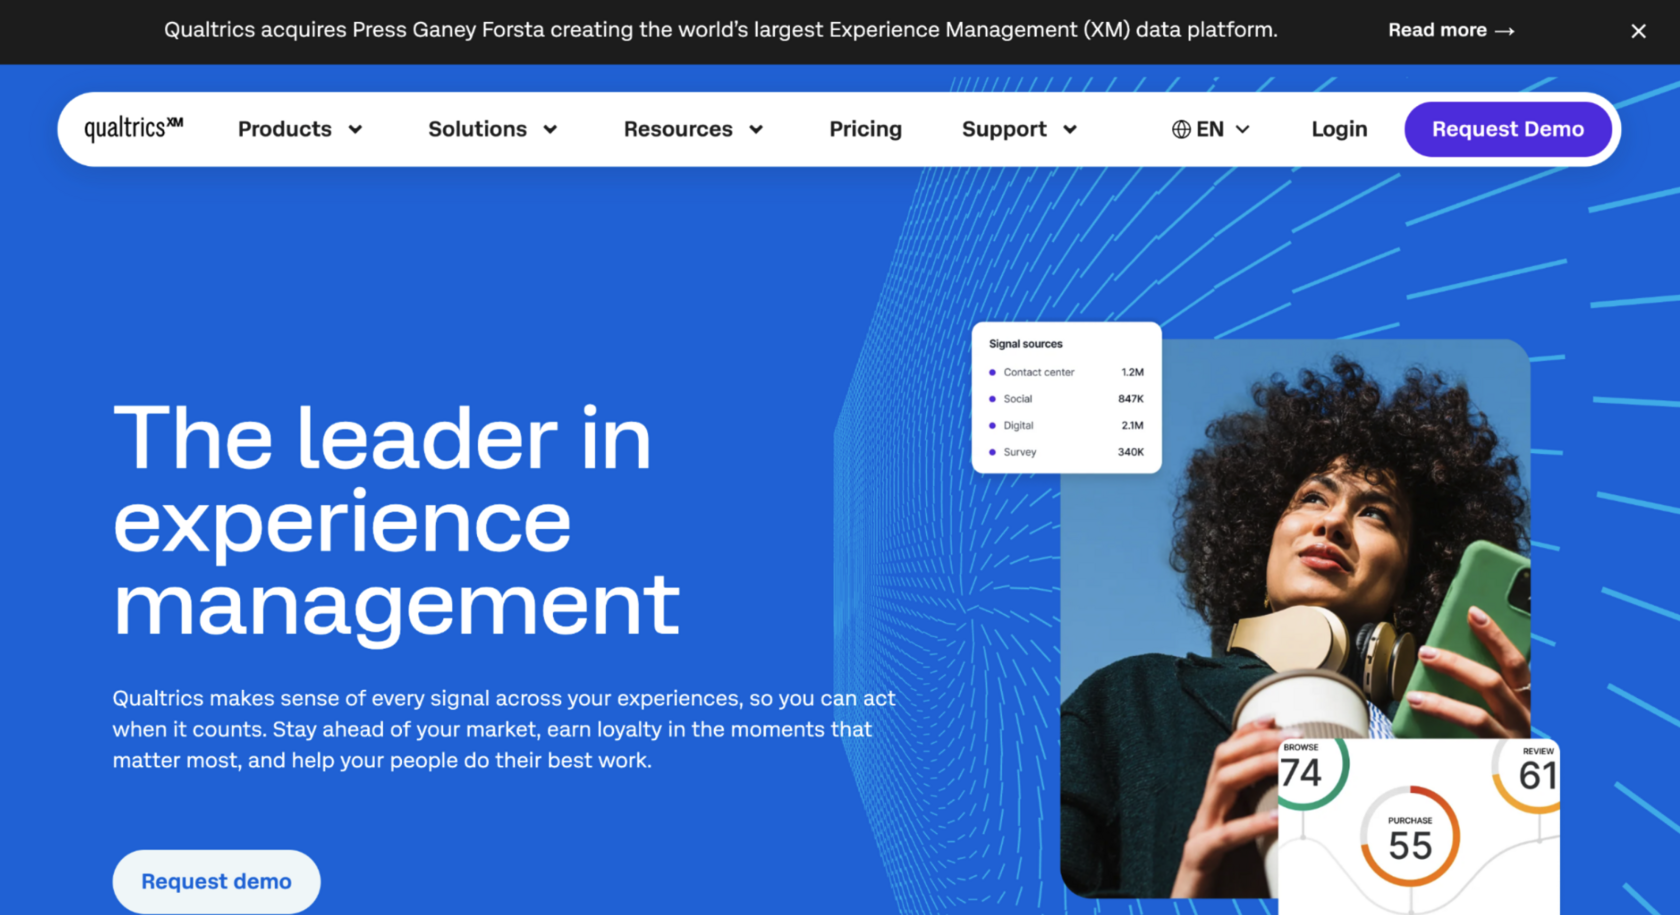Select the Survey row
Viewport: 1680px width, 915px height.
[1066, 452]
